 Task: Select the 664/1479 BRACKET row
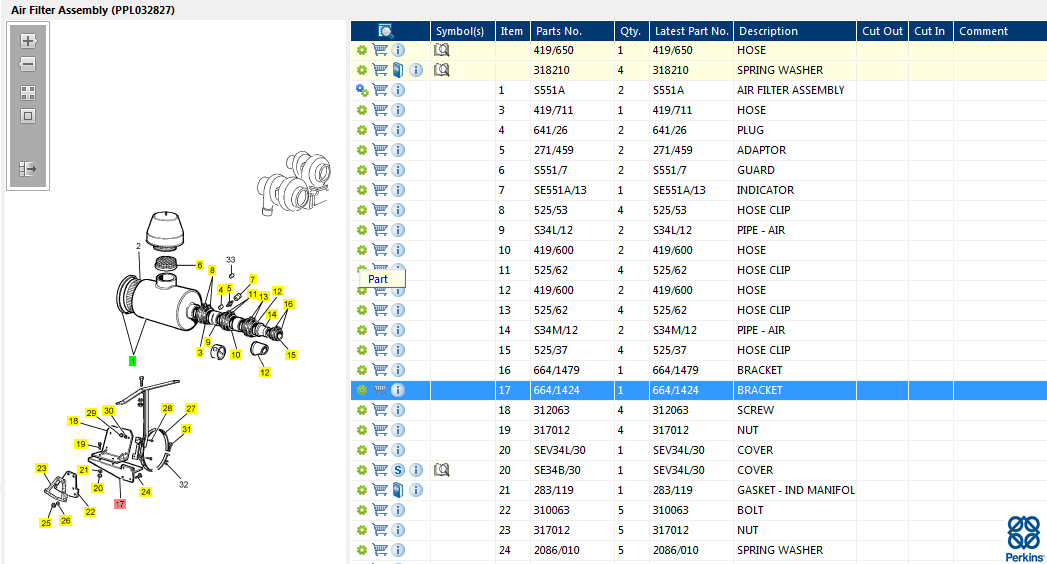(698, 370)
